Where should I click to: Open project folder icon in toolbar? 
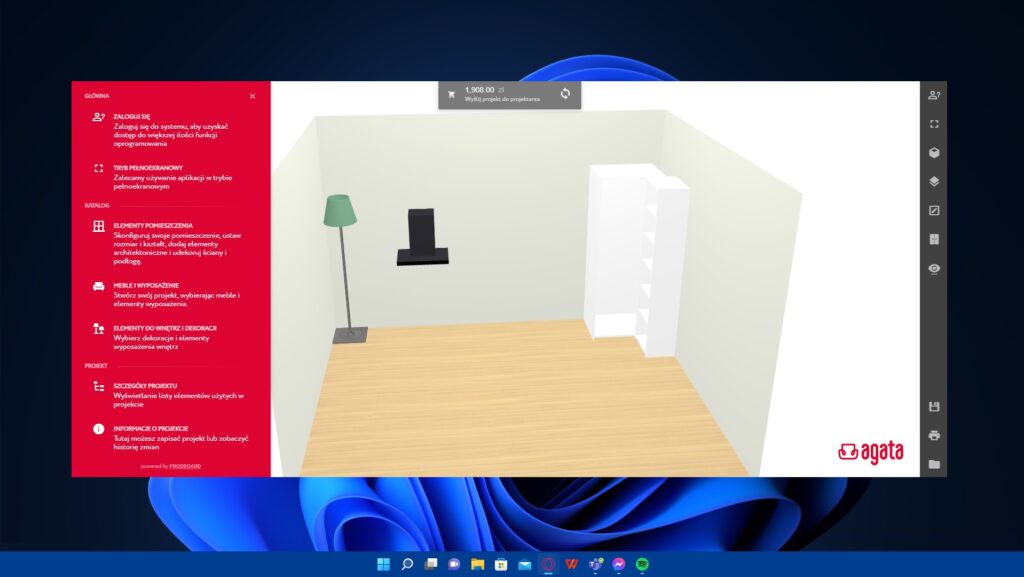click(x=934, y=464)
